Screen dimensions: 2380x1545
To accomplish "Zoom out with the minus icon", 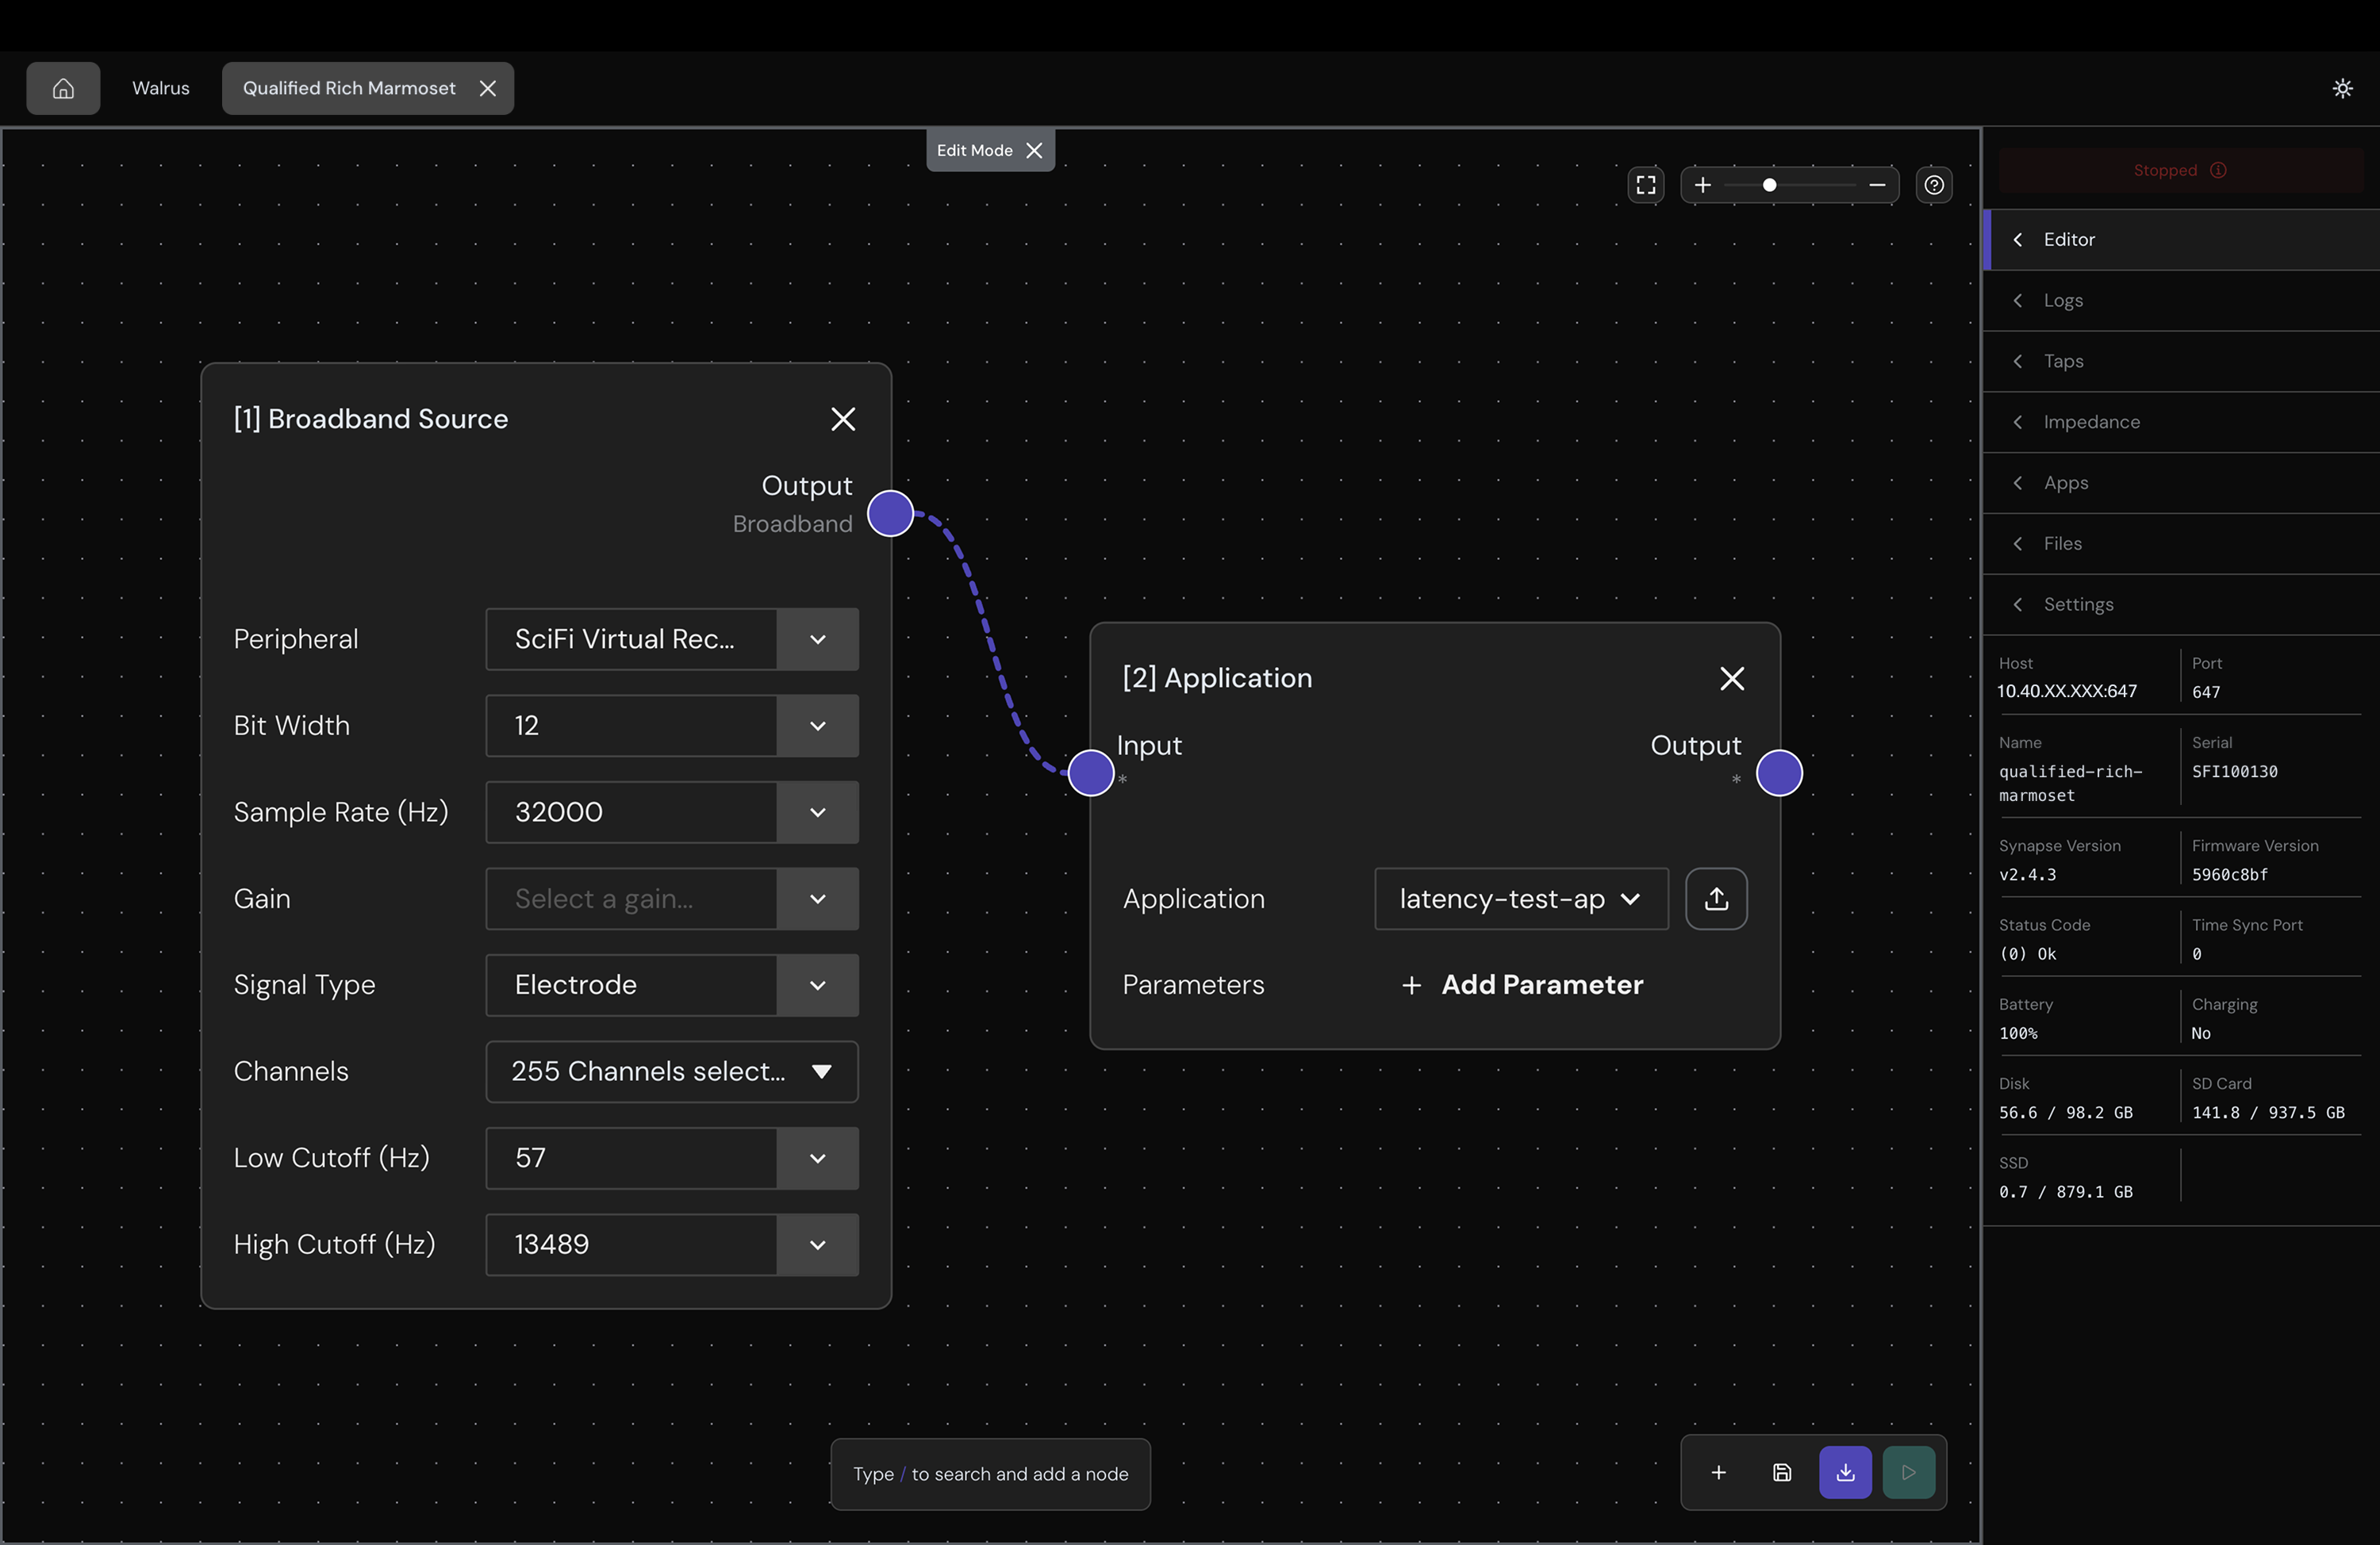I will click(1877, 185).
